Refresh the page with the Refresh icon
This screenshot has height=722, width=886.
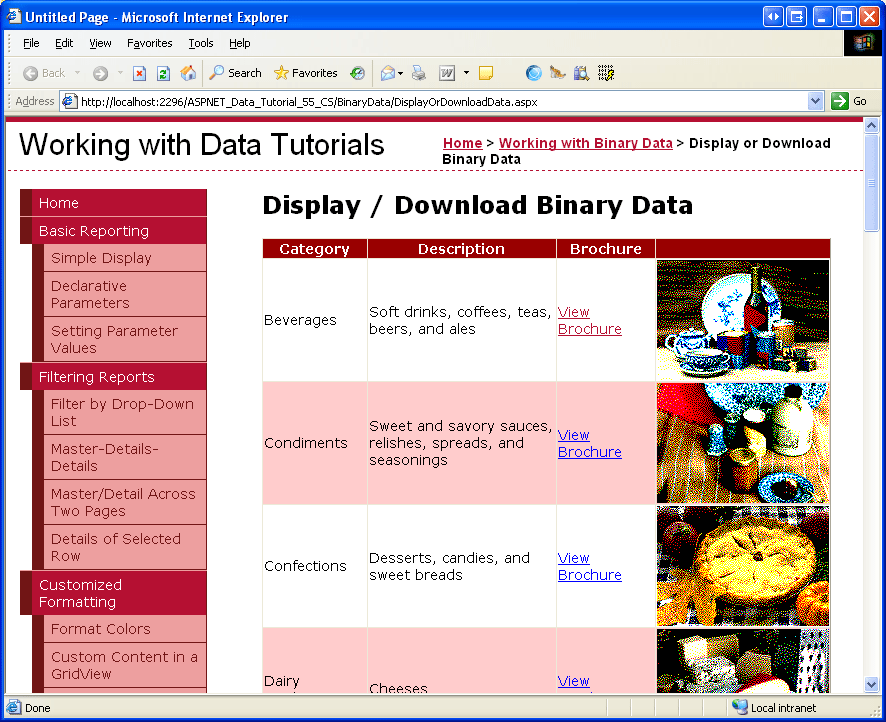click(x=163, y=73)
